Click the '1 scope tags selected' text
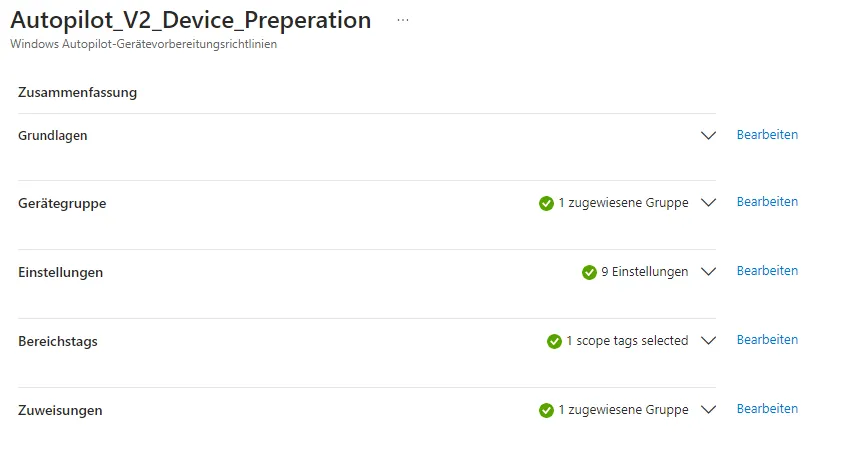The width and height of the screenshot is (843, 466). point(627,341)
